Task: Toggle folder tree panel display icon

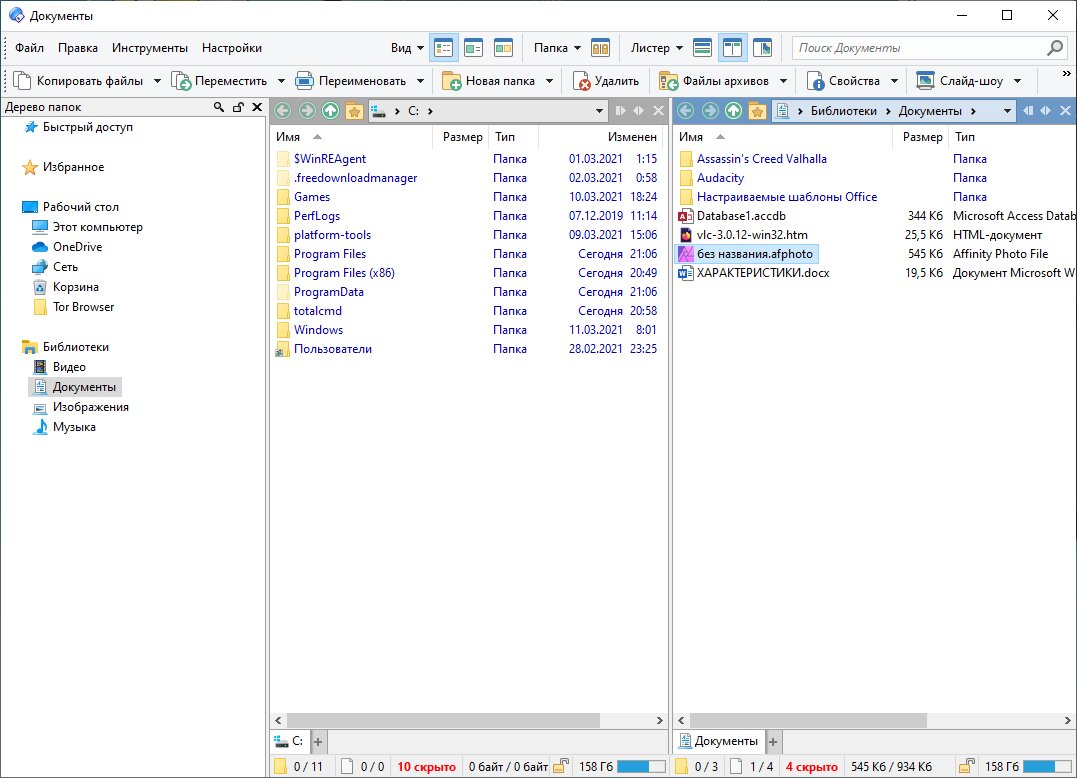Action: 762,48
